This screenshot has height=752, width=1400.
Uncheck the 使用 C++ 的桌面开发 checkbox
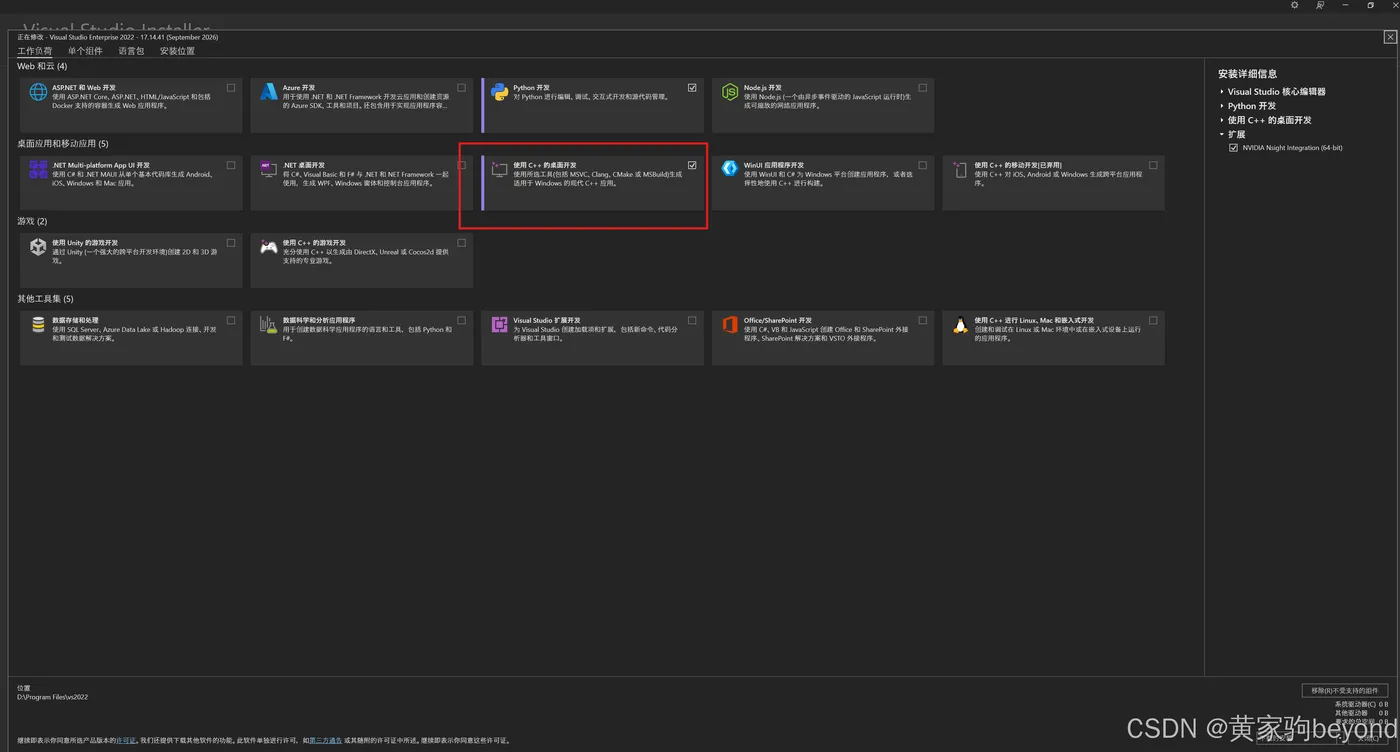tap(692, 165)
